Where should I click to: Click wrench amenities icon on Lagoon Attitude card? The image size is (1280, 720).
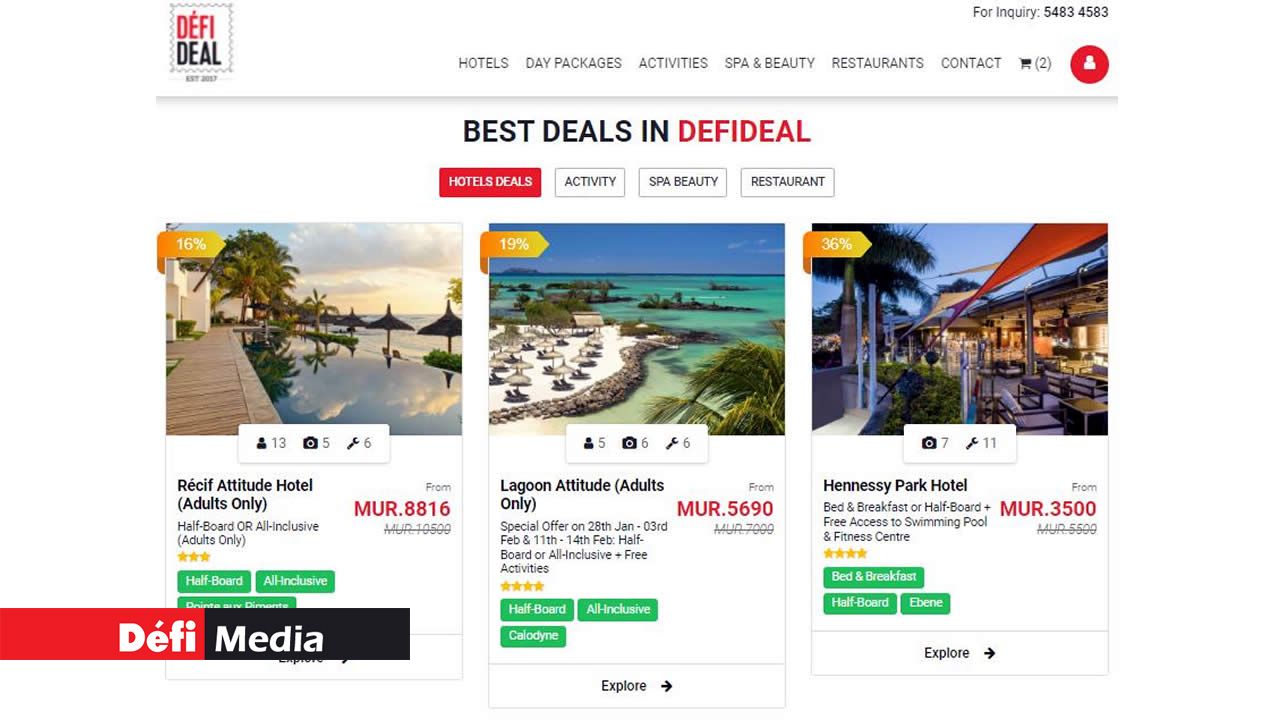pyautogui.click(x=672, y=443)
